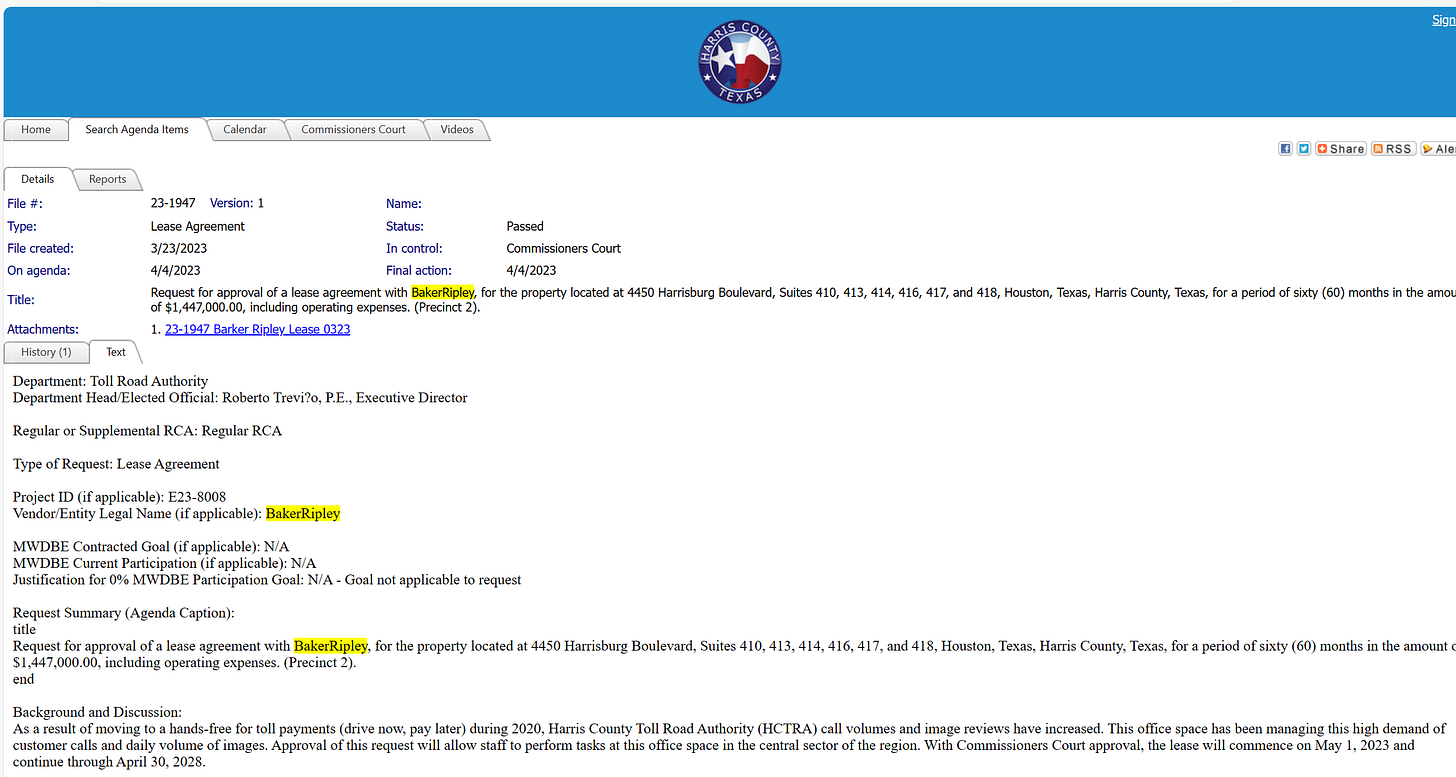The image size is (1456, 777).
Task: Open the Share button menu
Action: 1341,148
